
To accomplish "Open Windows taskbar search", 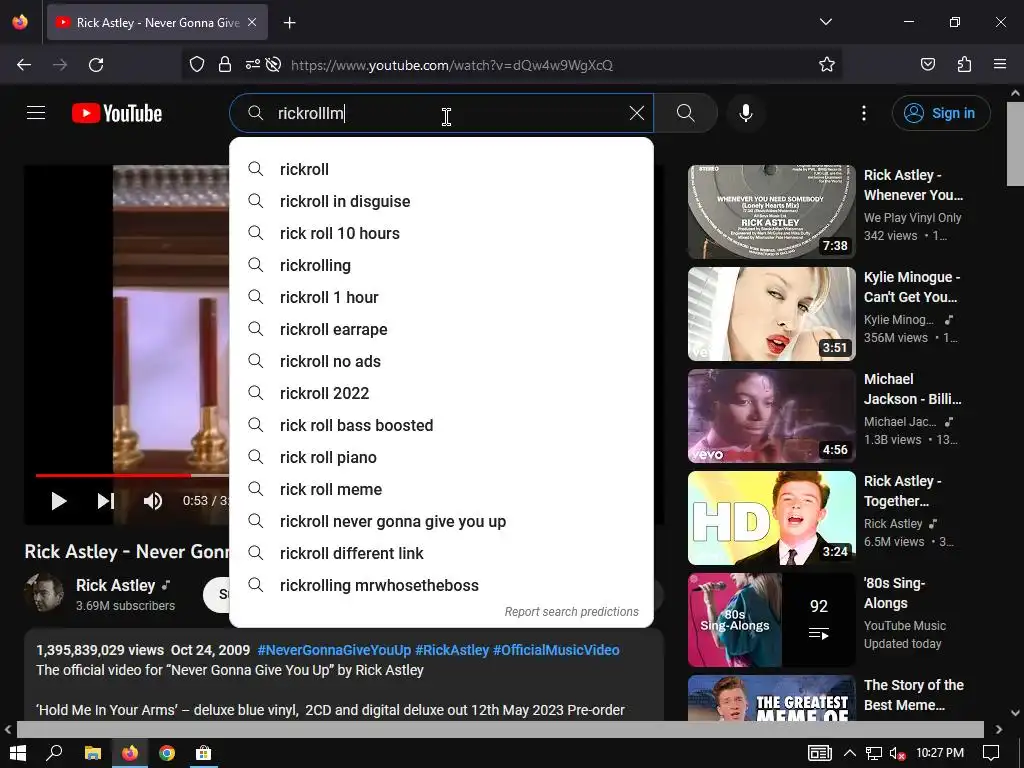I will point(55,753).
